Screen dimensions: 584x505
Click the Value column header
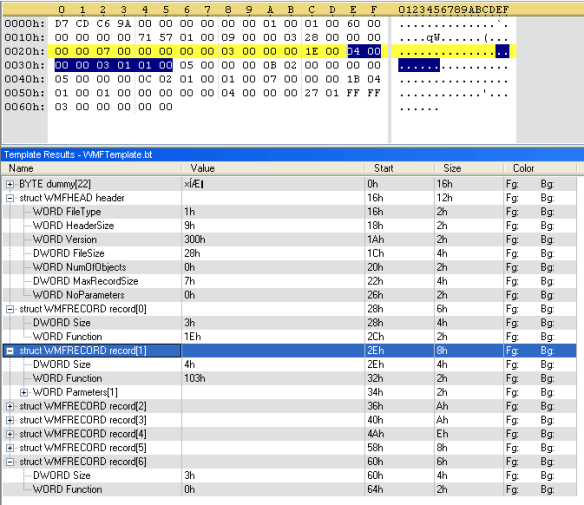pos(273,168)
